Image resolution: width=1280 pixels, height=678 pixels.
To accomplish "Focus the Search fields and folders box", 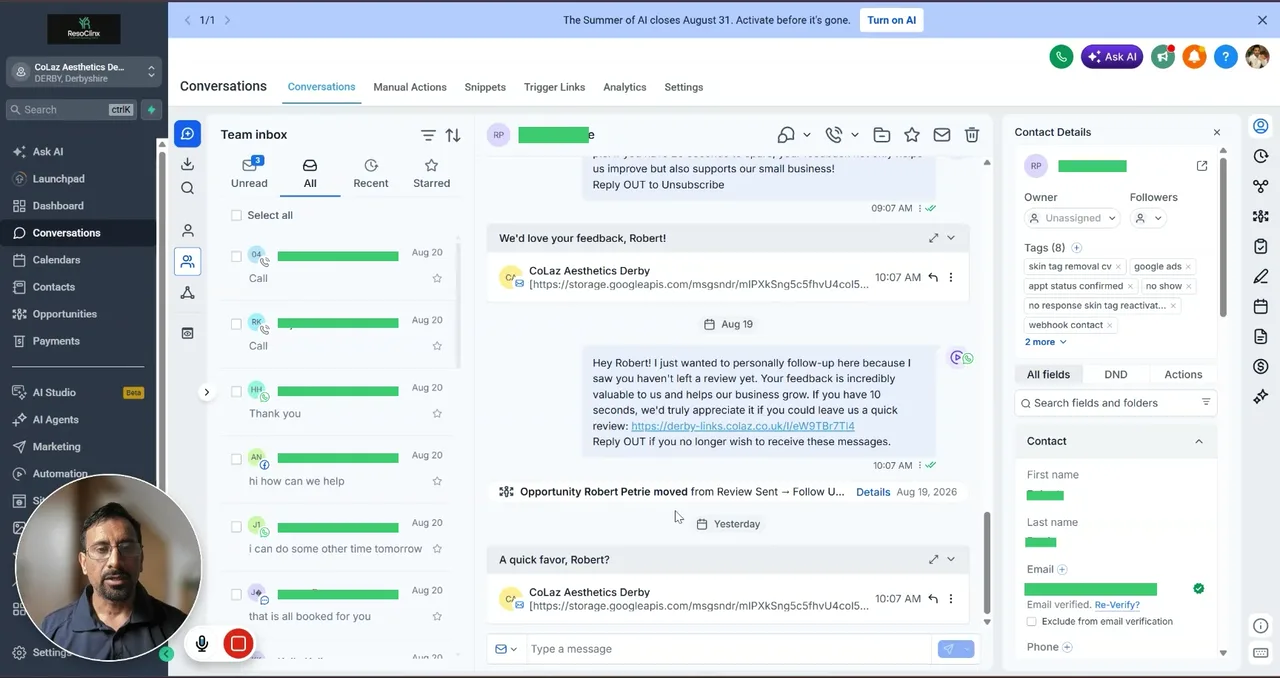I will coord(1115,403).
